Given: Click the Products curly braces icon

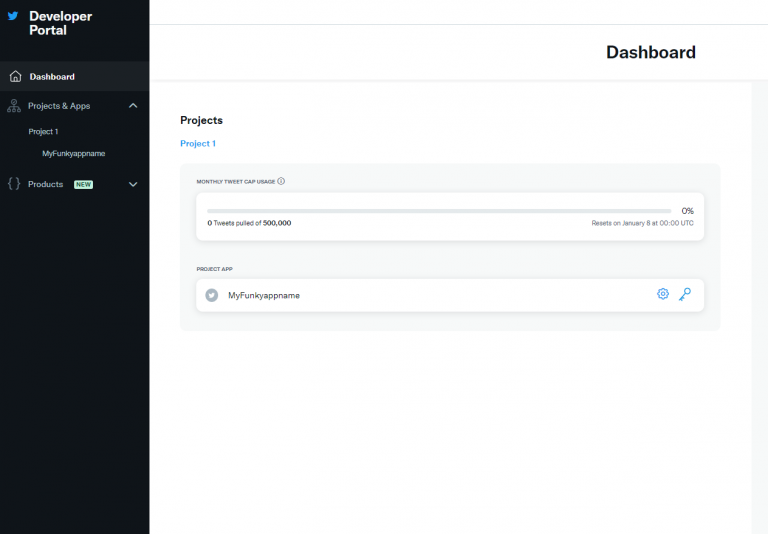Looking at the screenshot, I should tap(14, 184).
